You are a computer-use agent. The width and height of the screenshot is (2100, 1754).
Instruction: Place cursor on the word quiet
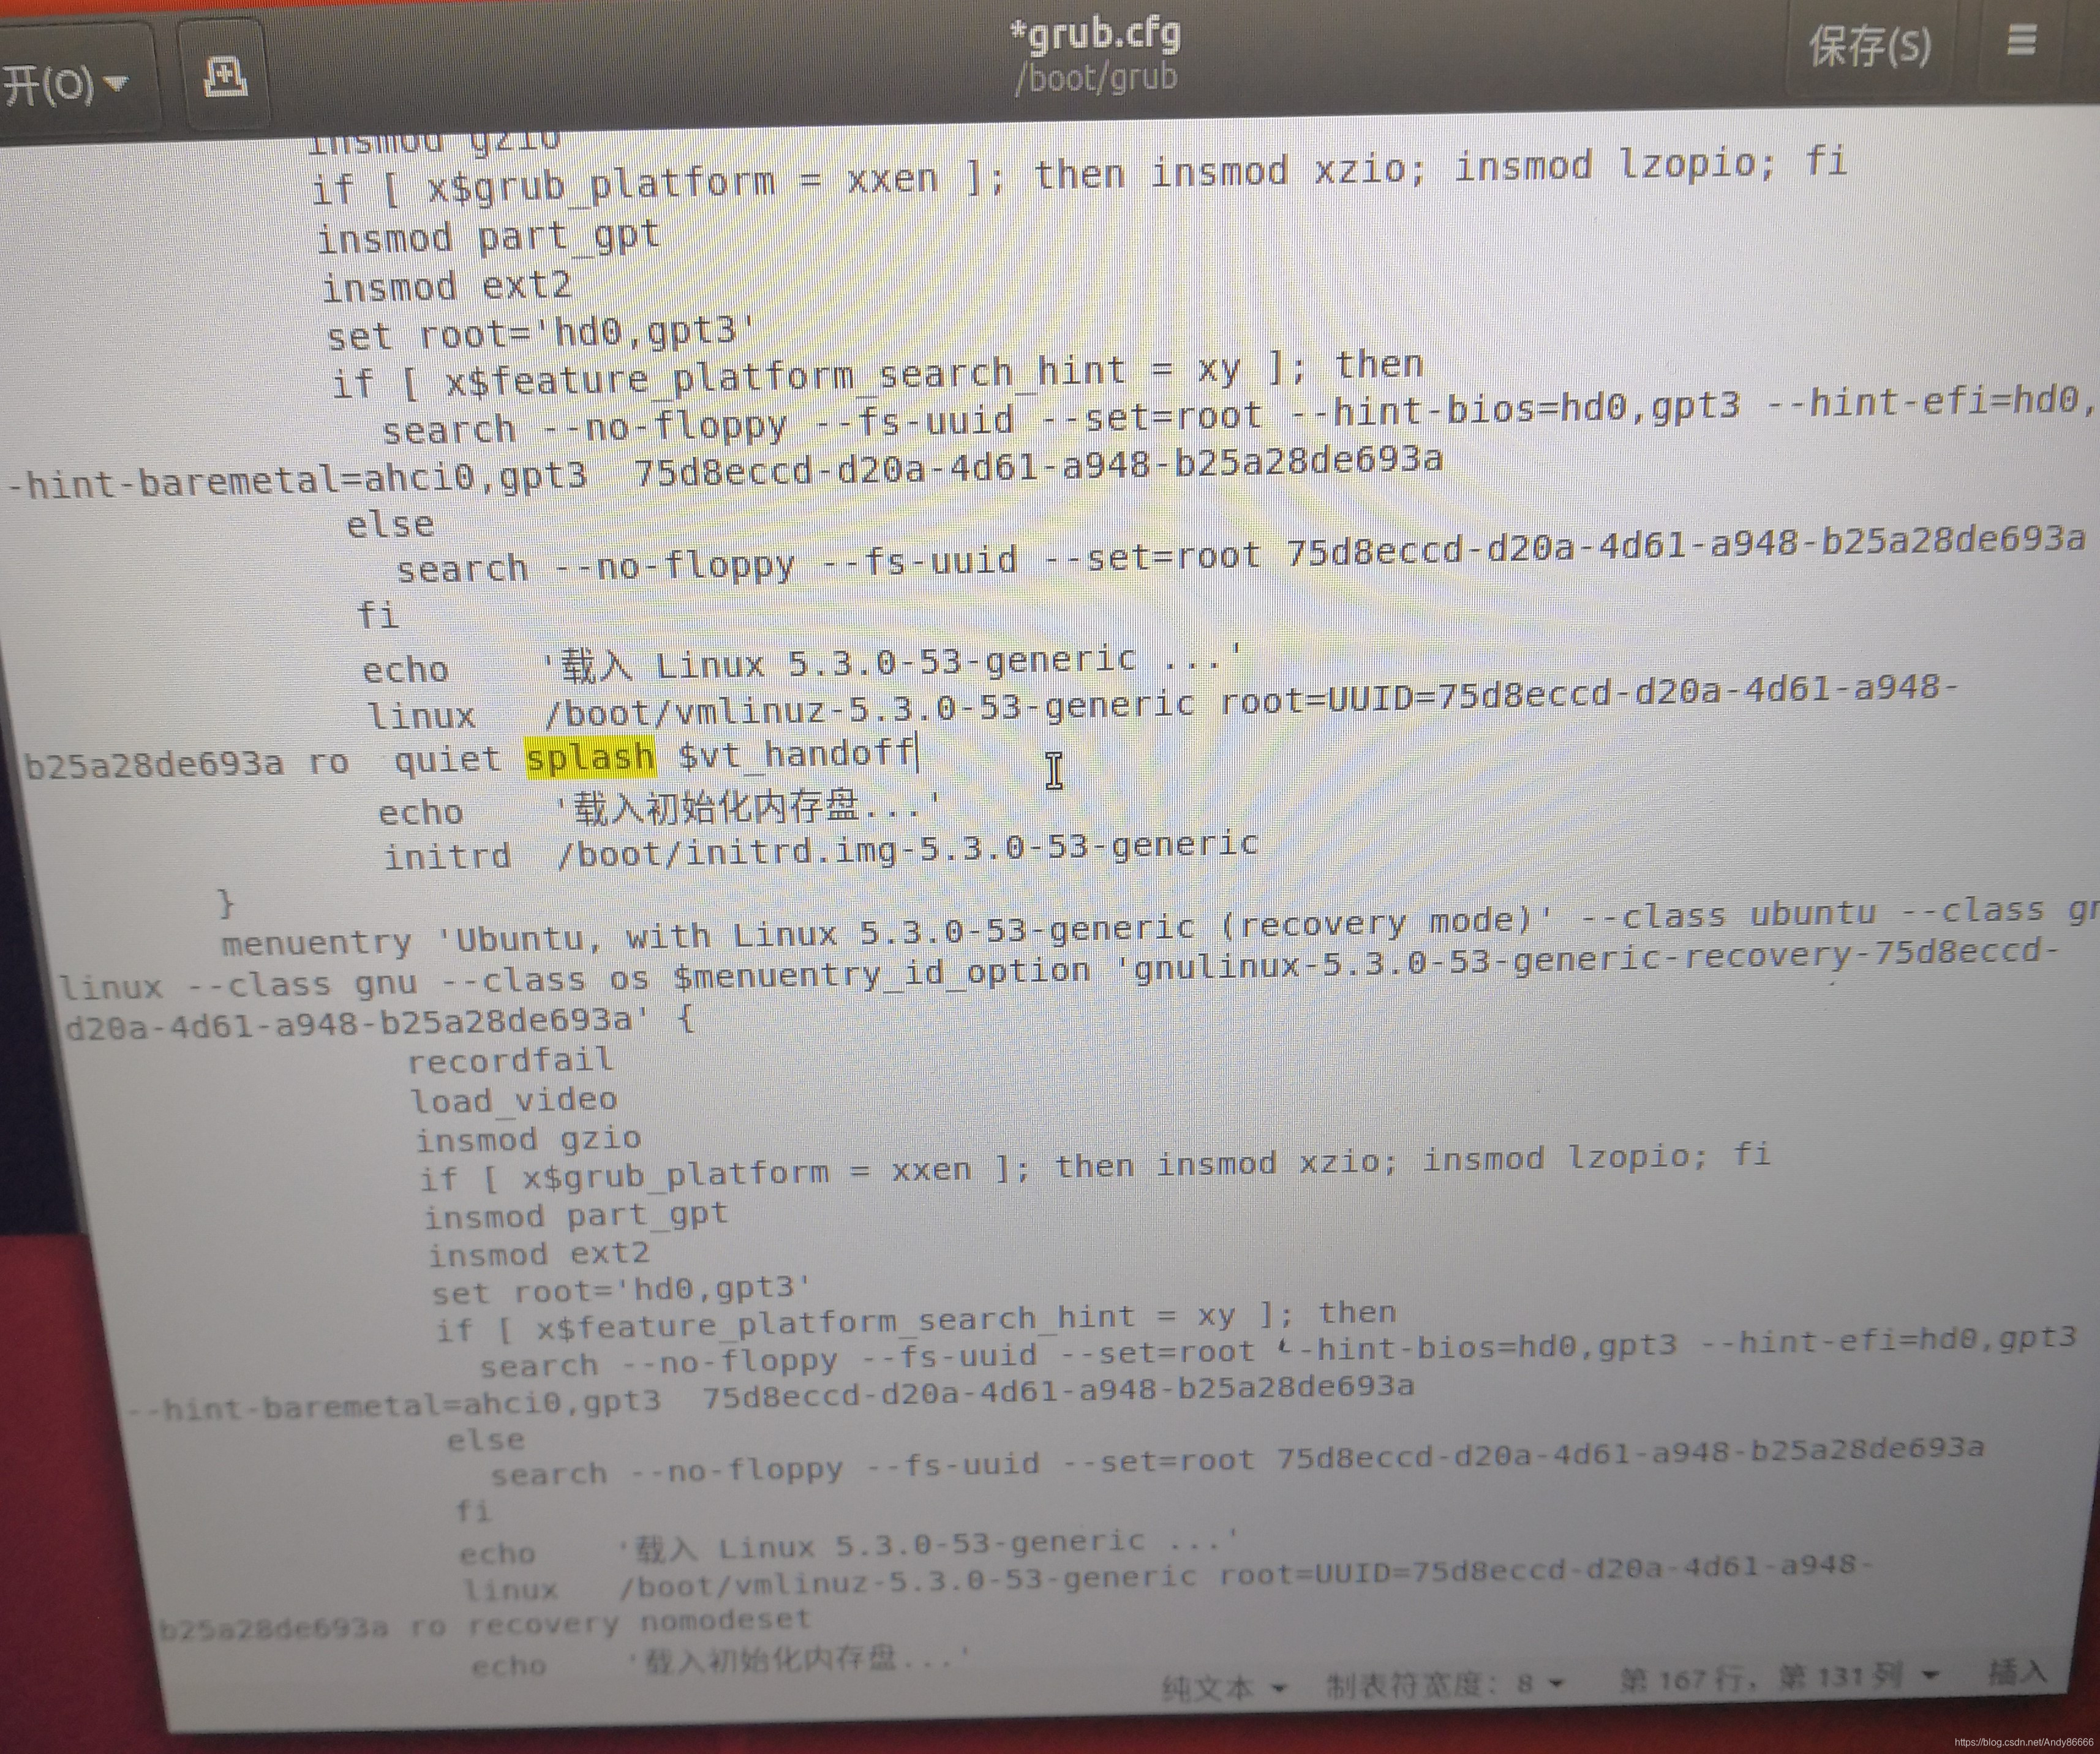tap(446, 760)
